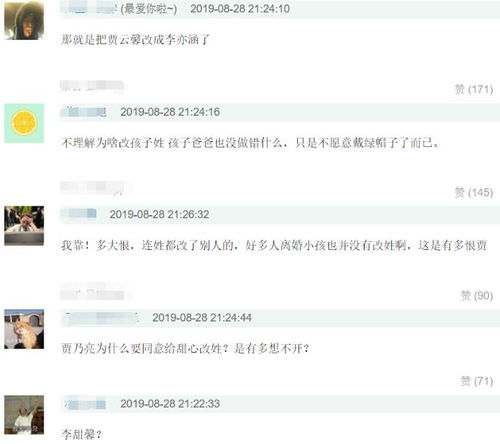
Task: Click the comment beginning 贾乃亮为什么要同意
Action: 185,349
